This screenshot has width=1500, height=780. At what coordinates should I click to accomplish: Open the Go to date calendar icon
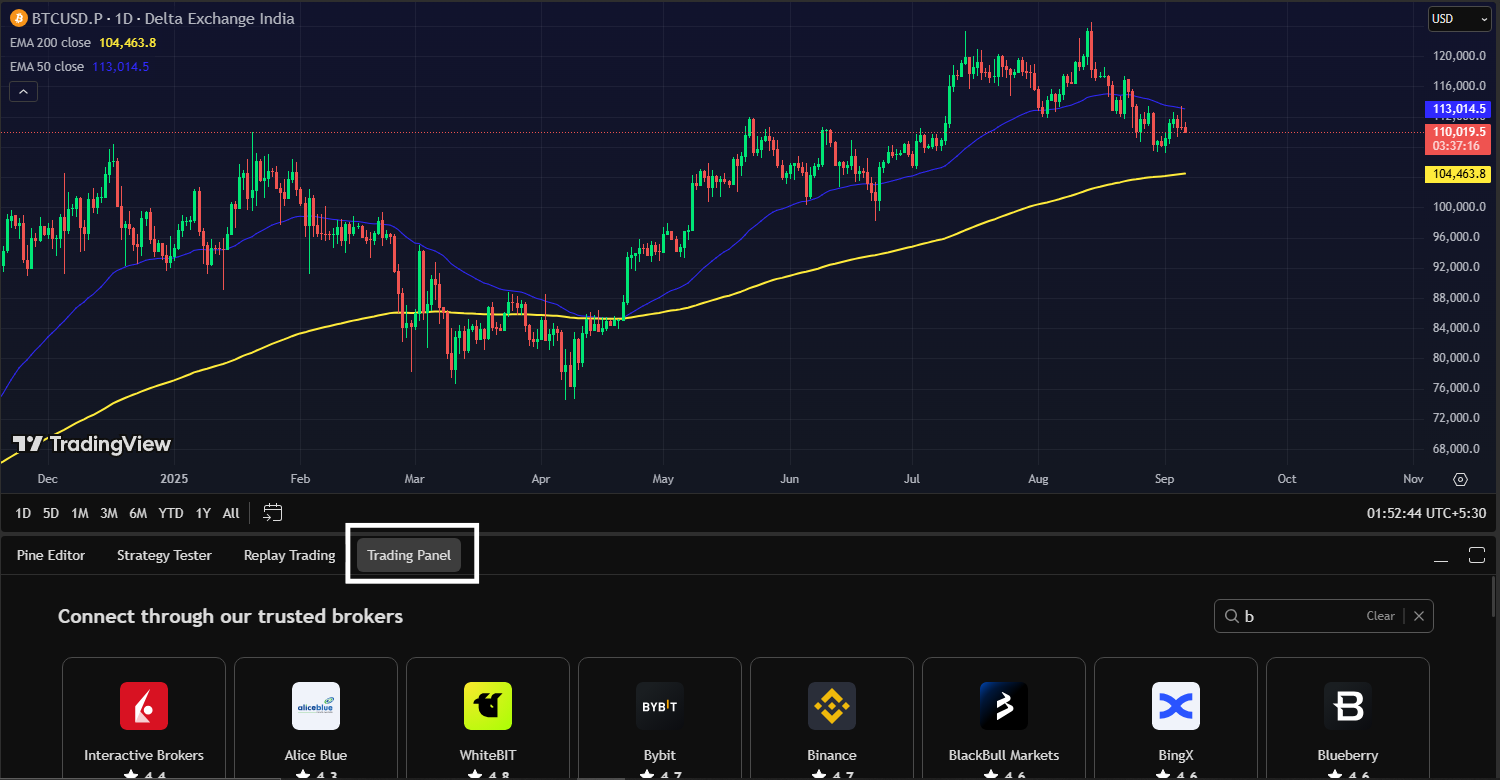[x=272, y=512]
